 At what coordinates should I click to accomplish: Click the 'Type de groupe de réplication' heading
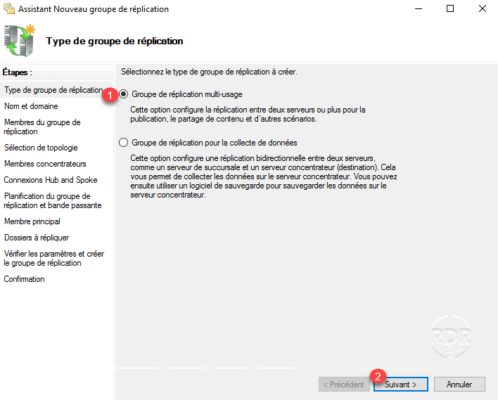[x=115, y=41]
